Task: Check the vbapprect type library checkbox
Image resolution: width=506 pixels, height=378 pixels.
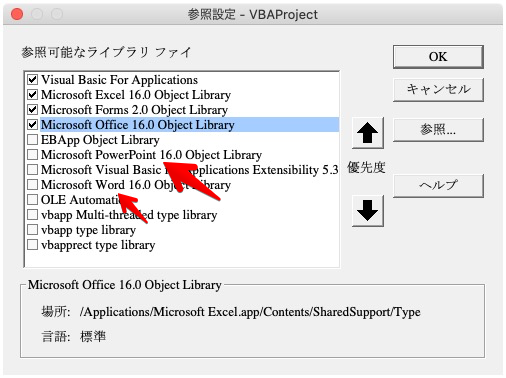Action: pos(32,245)
